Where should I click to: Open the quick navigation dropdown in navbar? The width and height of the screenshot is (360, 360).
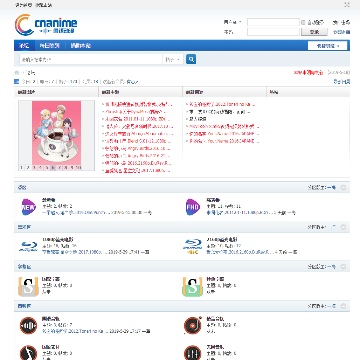click(x=327, y=46)
